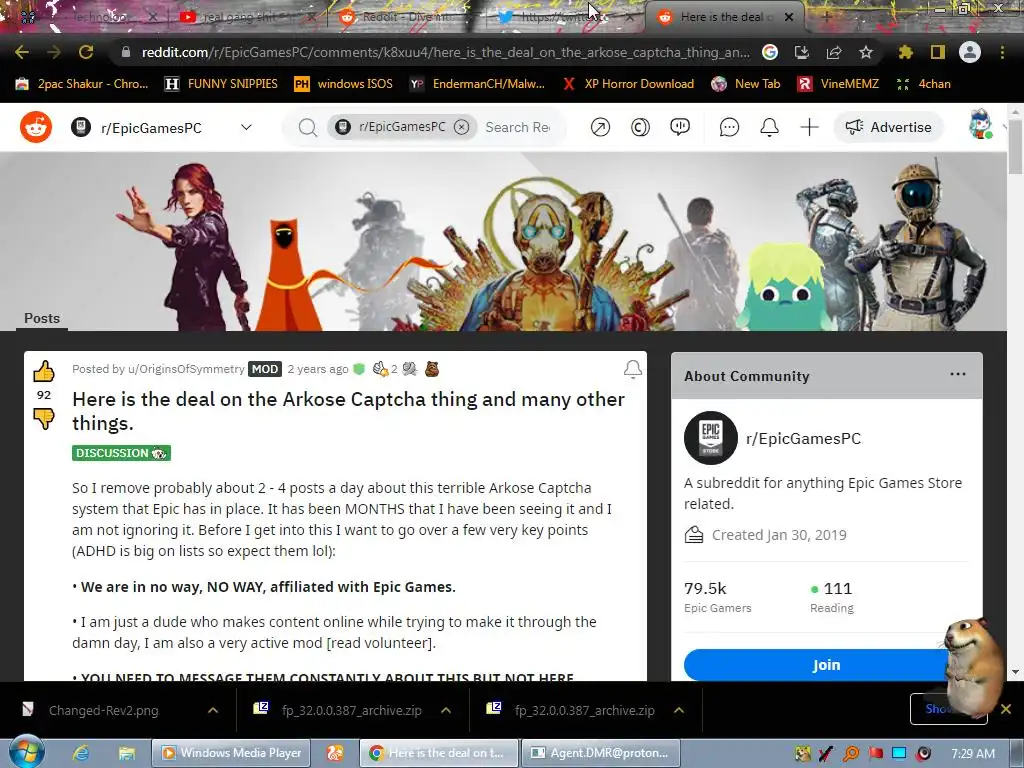This screenshot has height=768, width=1024.
Task: Switch to the Twitter tab
Action: [x=565, y=17]
